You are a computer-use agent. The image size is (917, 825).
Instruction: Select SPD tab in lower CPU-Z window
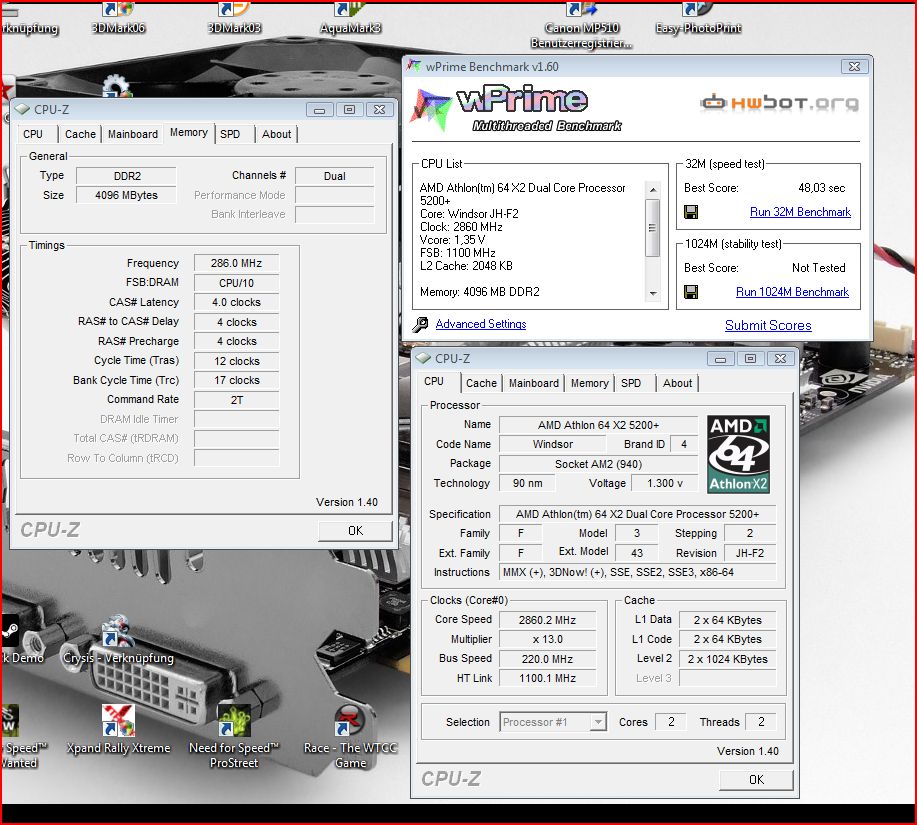(631, 383)
